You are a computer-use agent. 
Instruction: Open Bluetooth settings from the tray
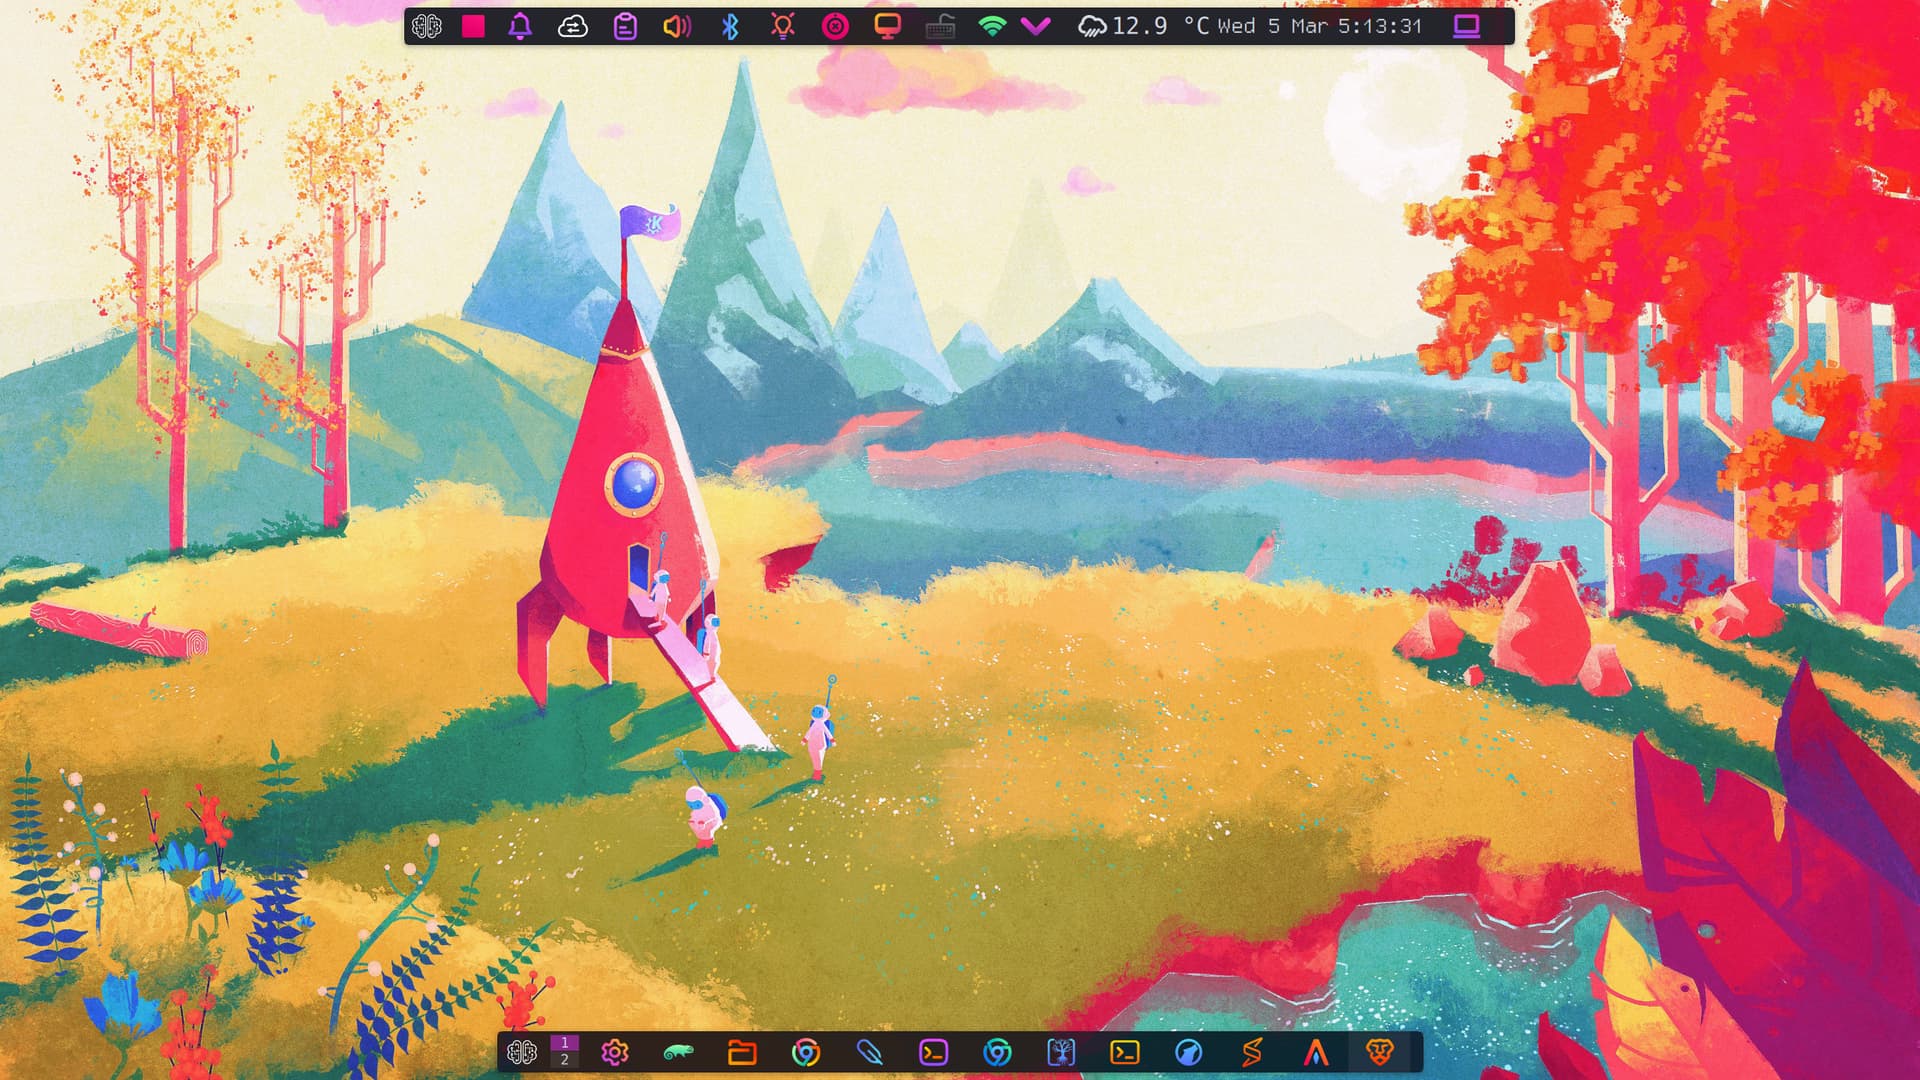click(x=730, y=26)
